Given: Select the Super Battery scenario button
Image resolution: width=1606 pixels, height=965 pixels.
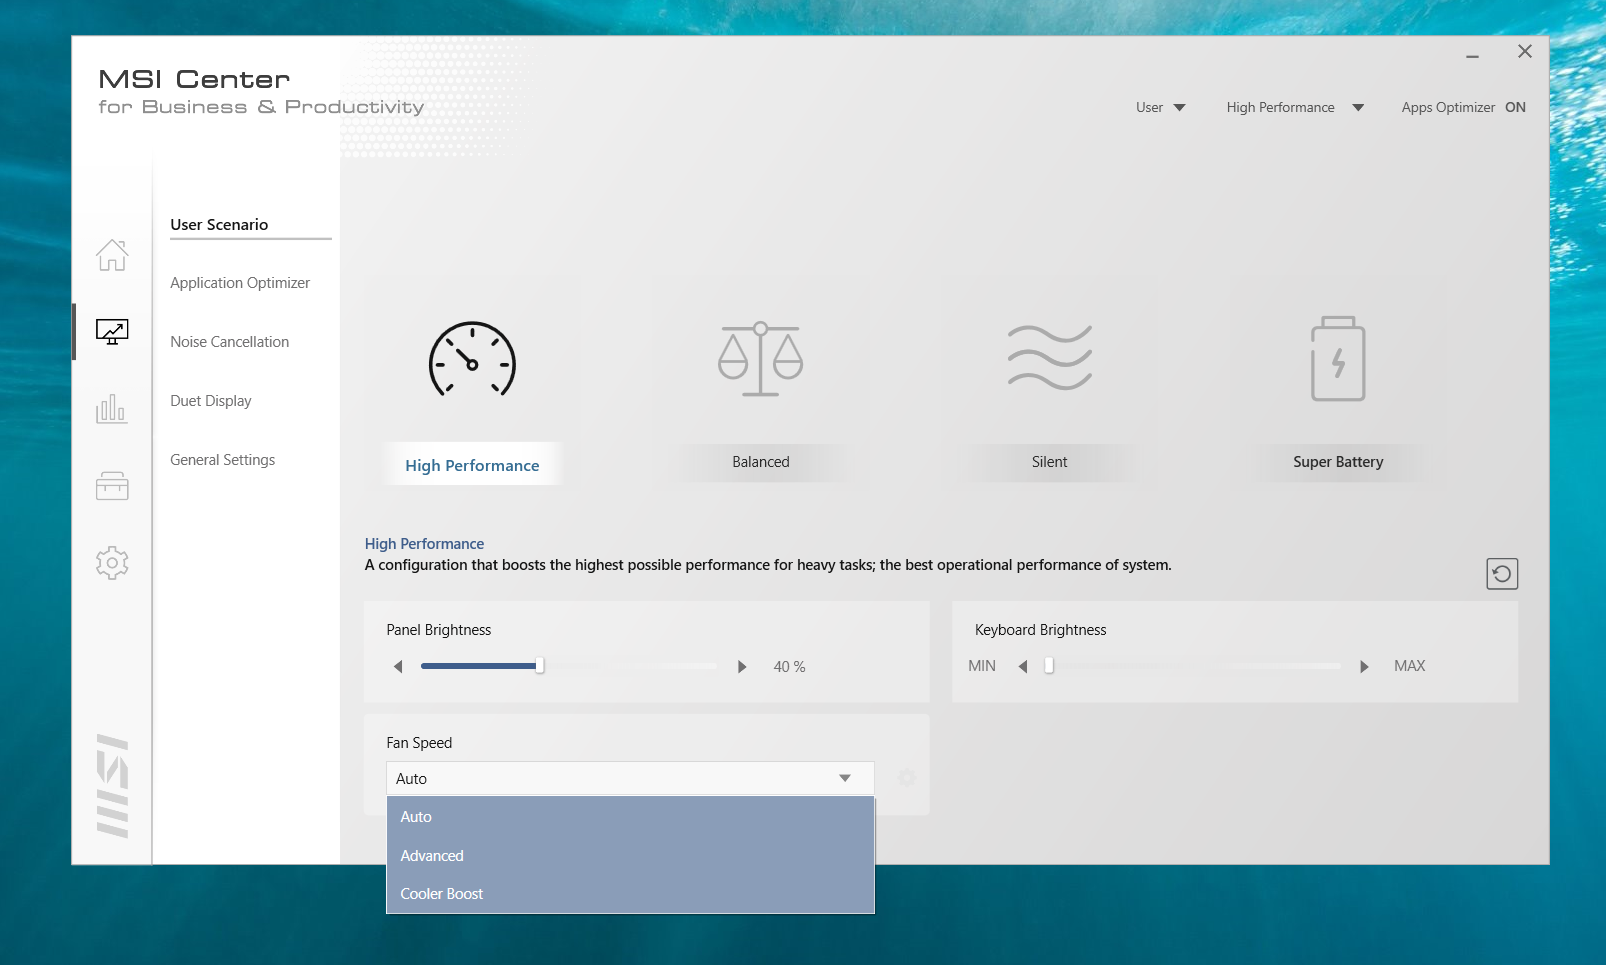Looking at the screenshot, I should [1338, 462].
